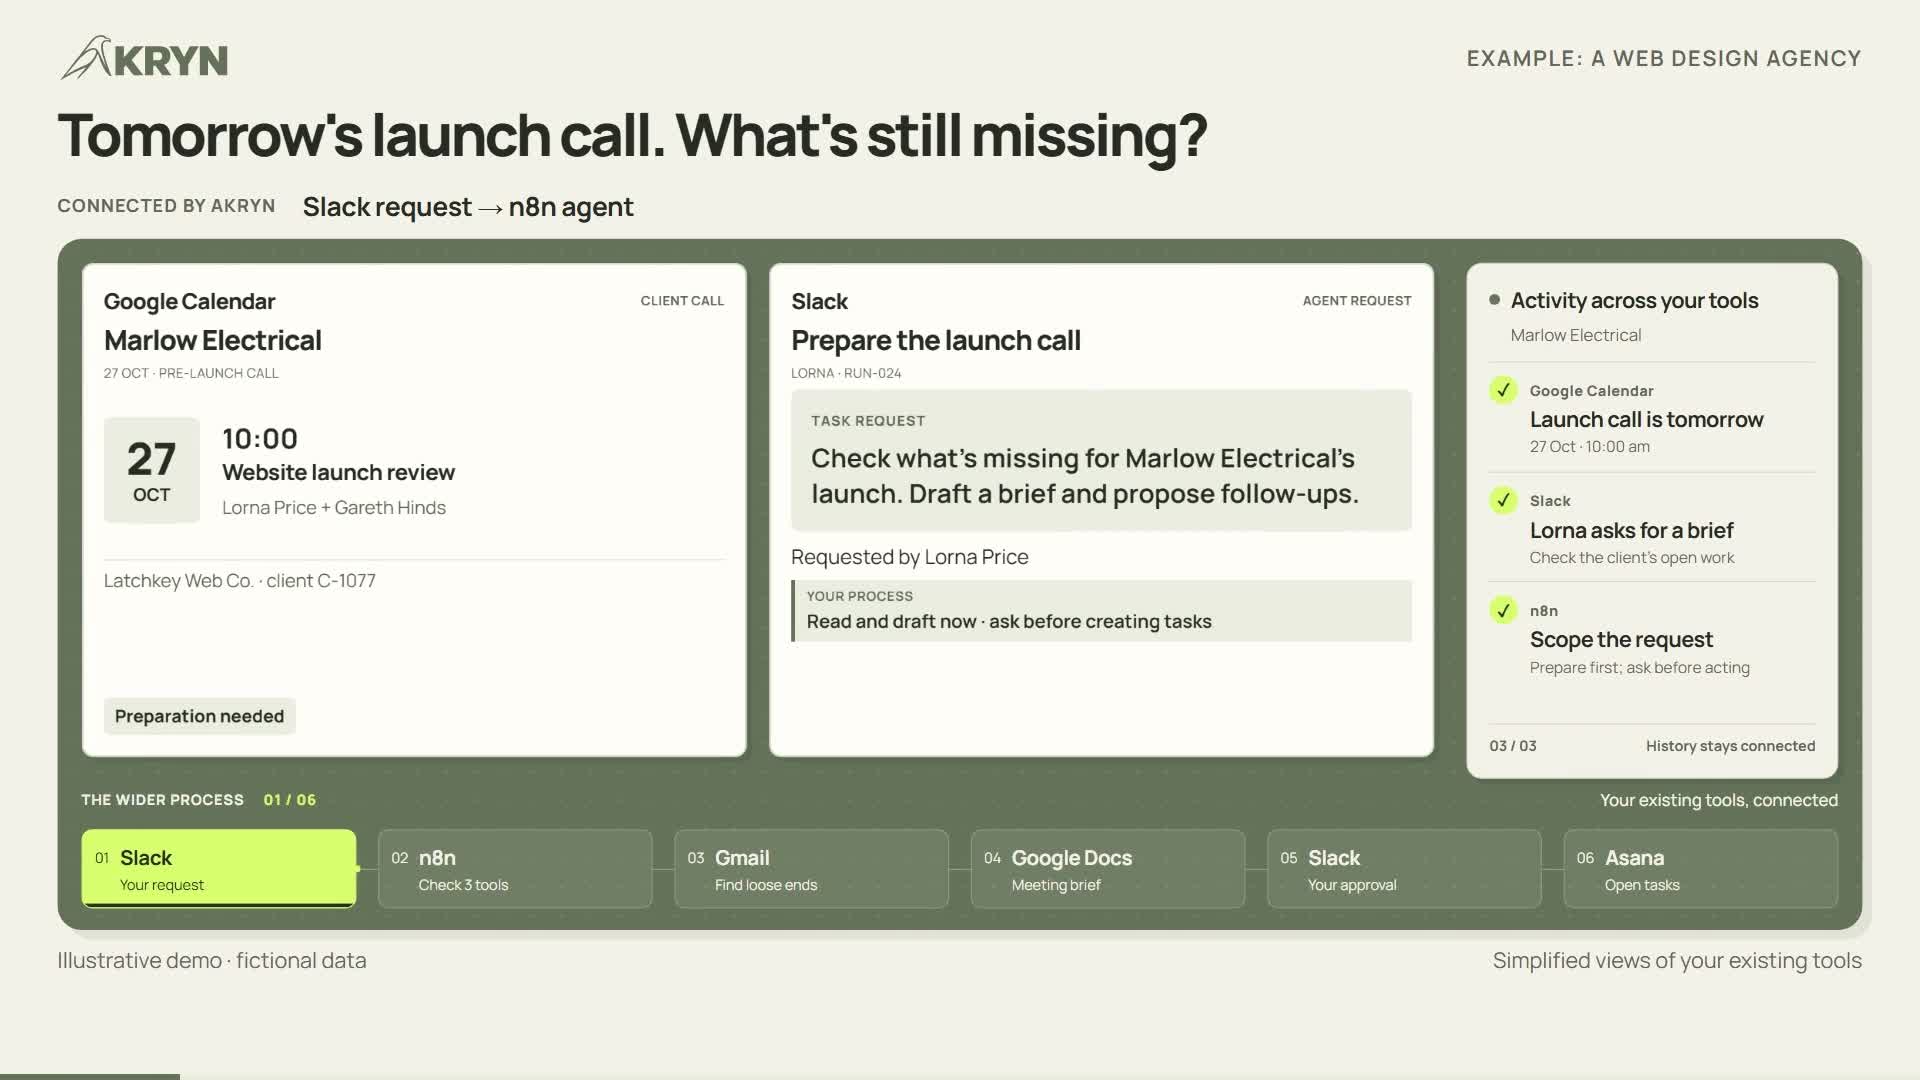Click the '03 / 03' activity counter
This screenshot has width=1920, height=1080.
(1513, 746)
